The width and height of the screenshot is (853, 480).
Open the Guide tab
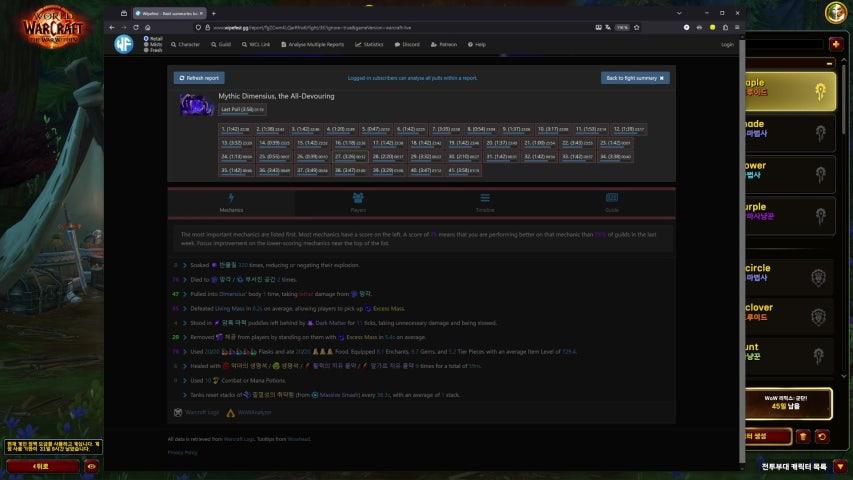click(x=611, y=202)
